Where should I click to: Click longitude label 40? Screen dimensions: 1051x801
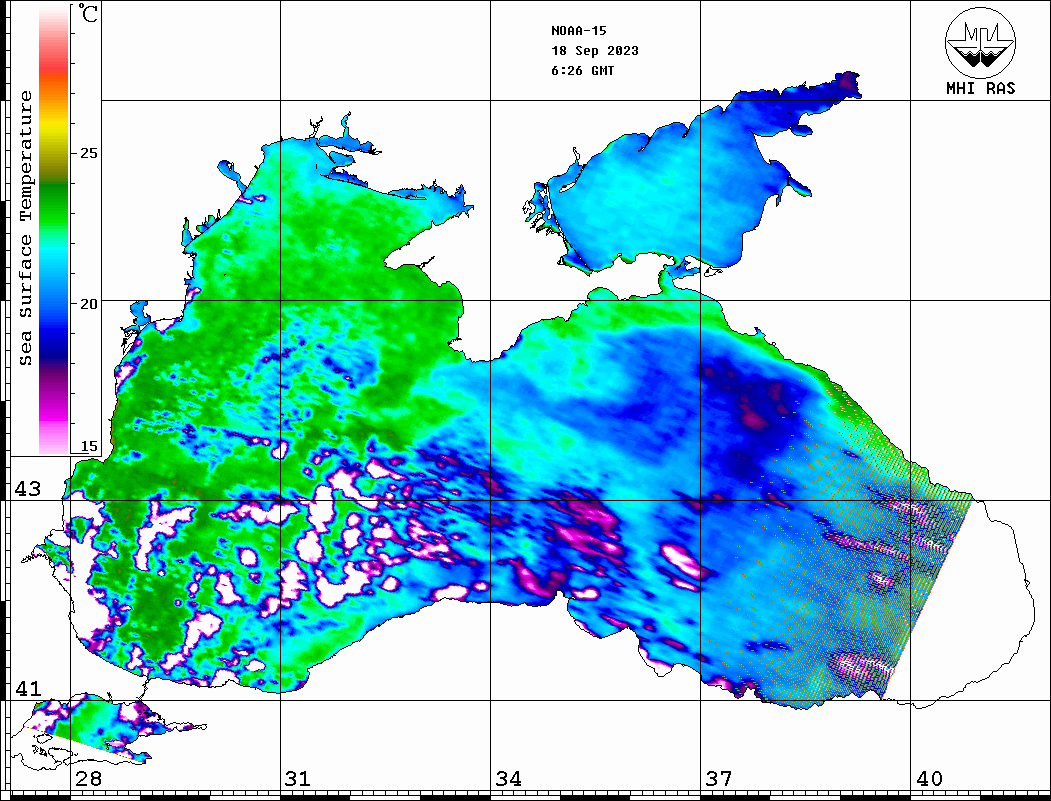tap(929, 778)
